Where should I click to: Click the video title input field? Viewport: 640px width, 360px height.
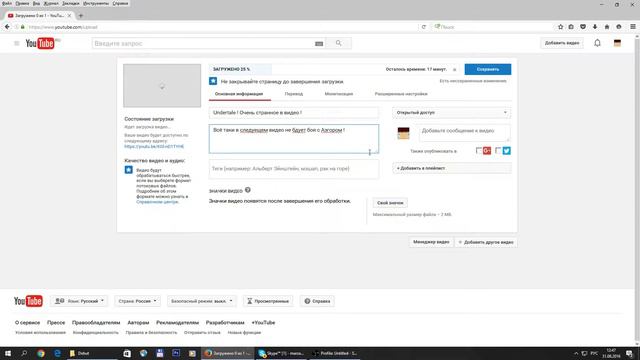tap(294, 113)
